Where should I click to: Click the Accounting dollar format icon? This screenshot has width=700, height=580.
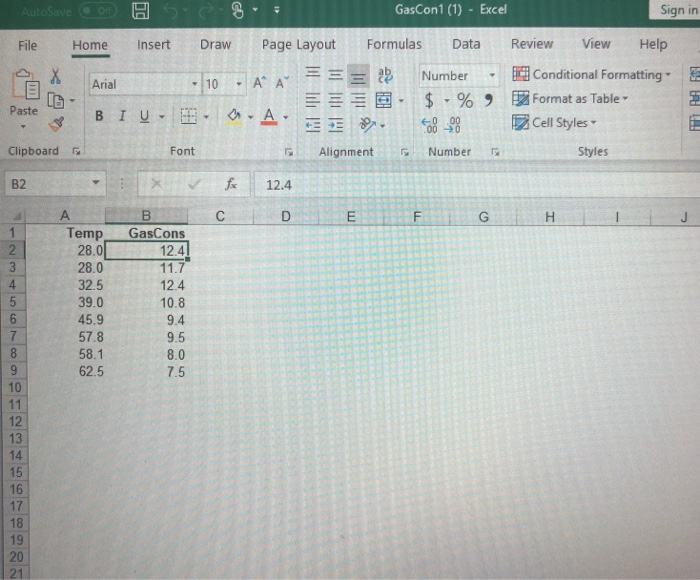coord(429,100)
